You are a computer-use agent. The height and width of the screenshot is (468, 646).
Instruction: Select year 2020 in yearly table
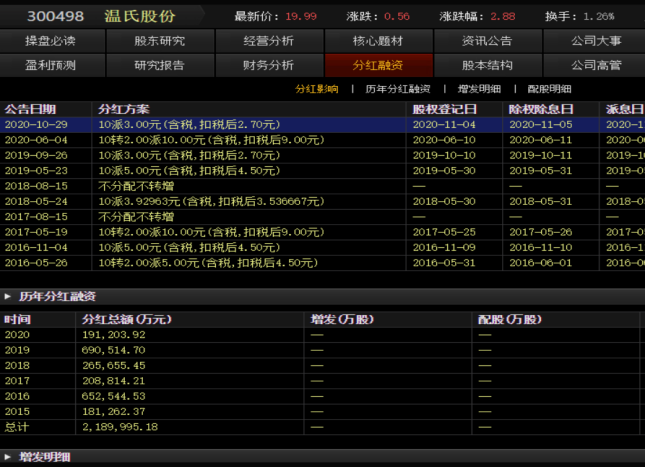[17, 335]
